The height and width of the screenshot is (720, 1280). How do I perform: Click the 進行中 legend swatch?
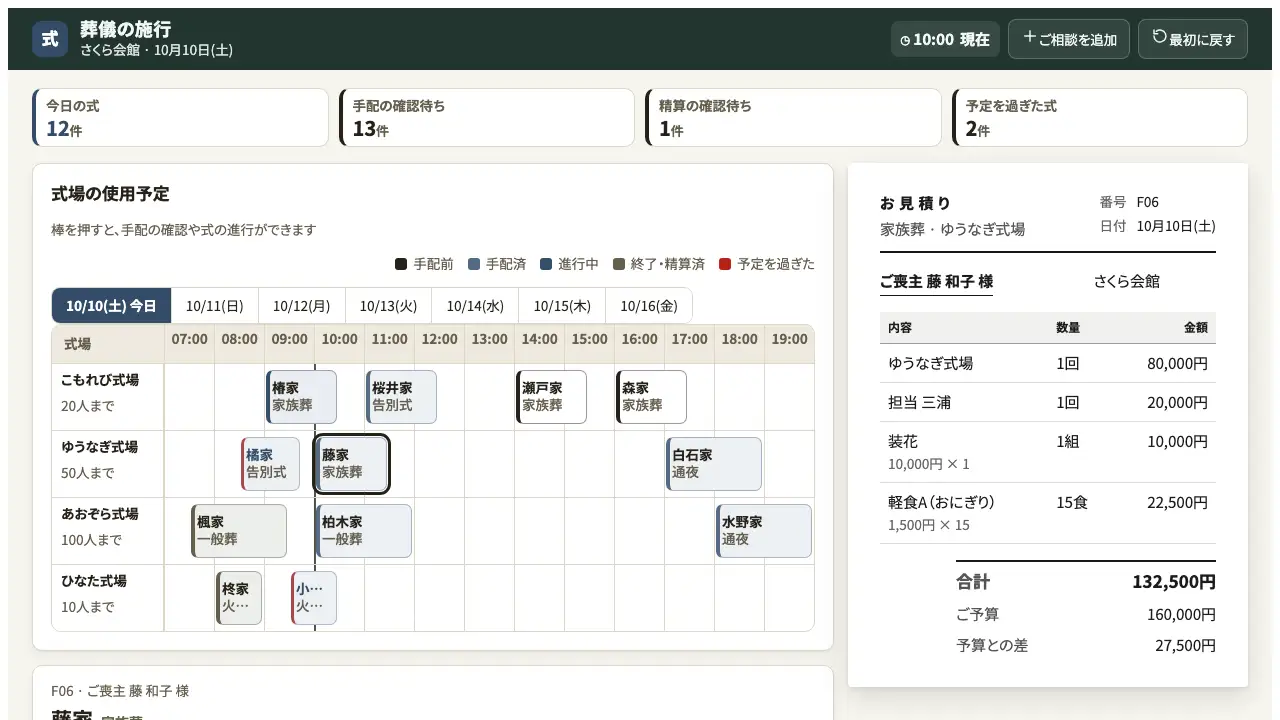click(x=546, y=264)
